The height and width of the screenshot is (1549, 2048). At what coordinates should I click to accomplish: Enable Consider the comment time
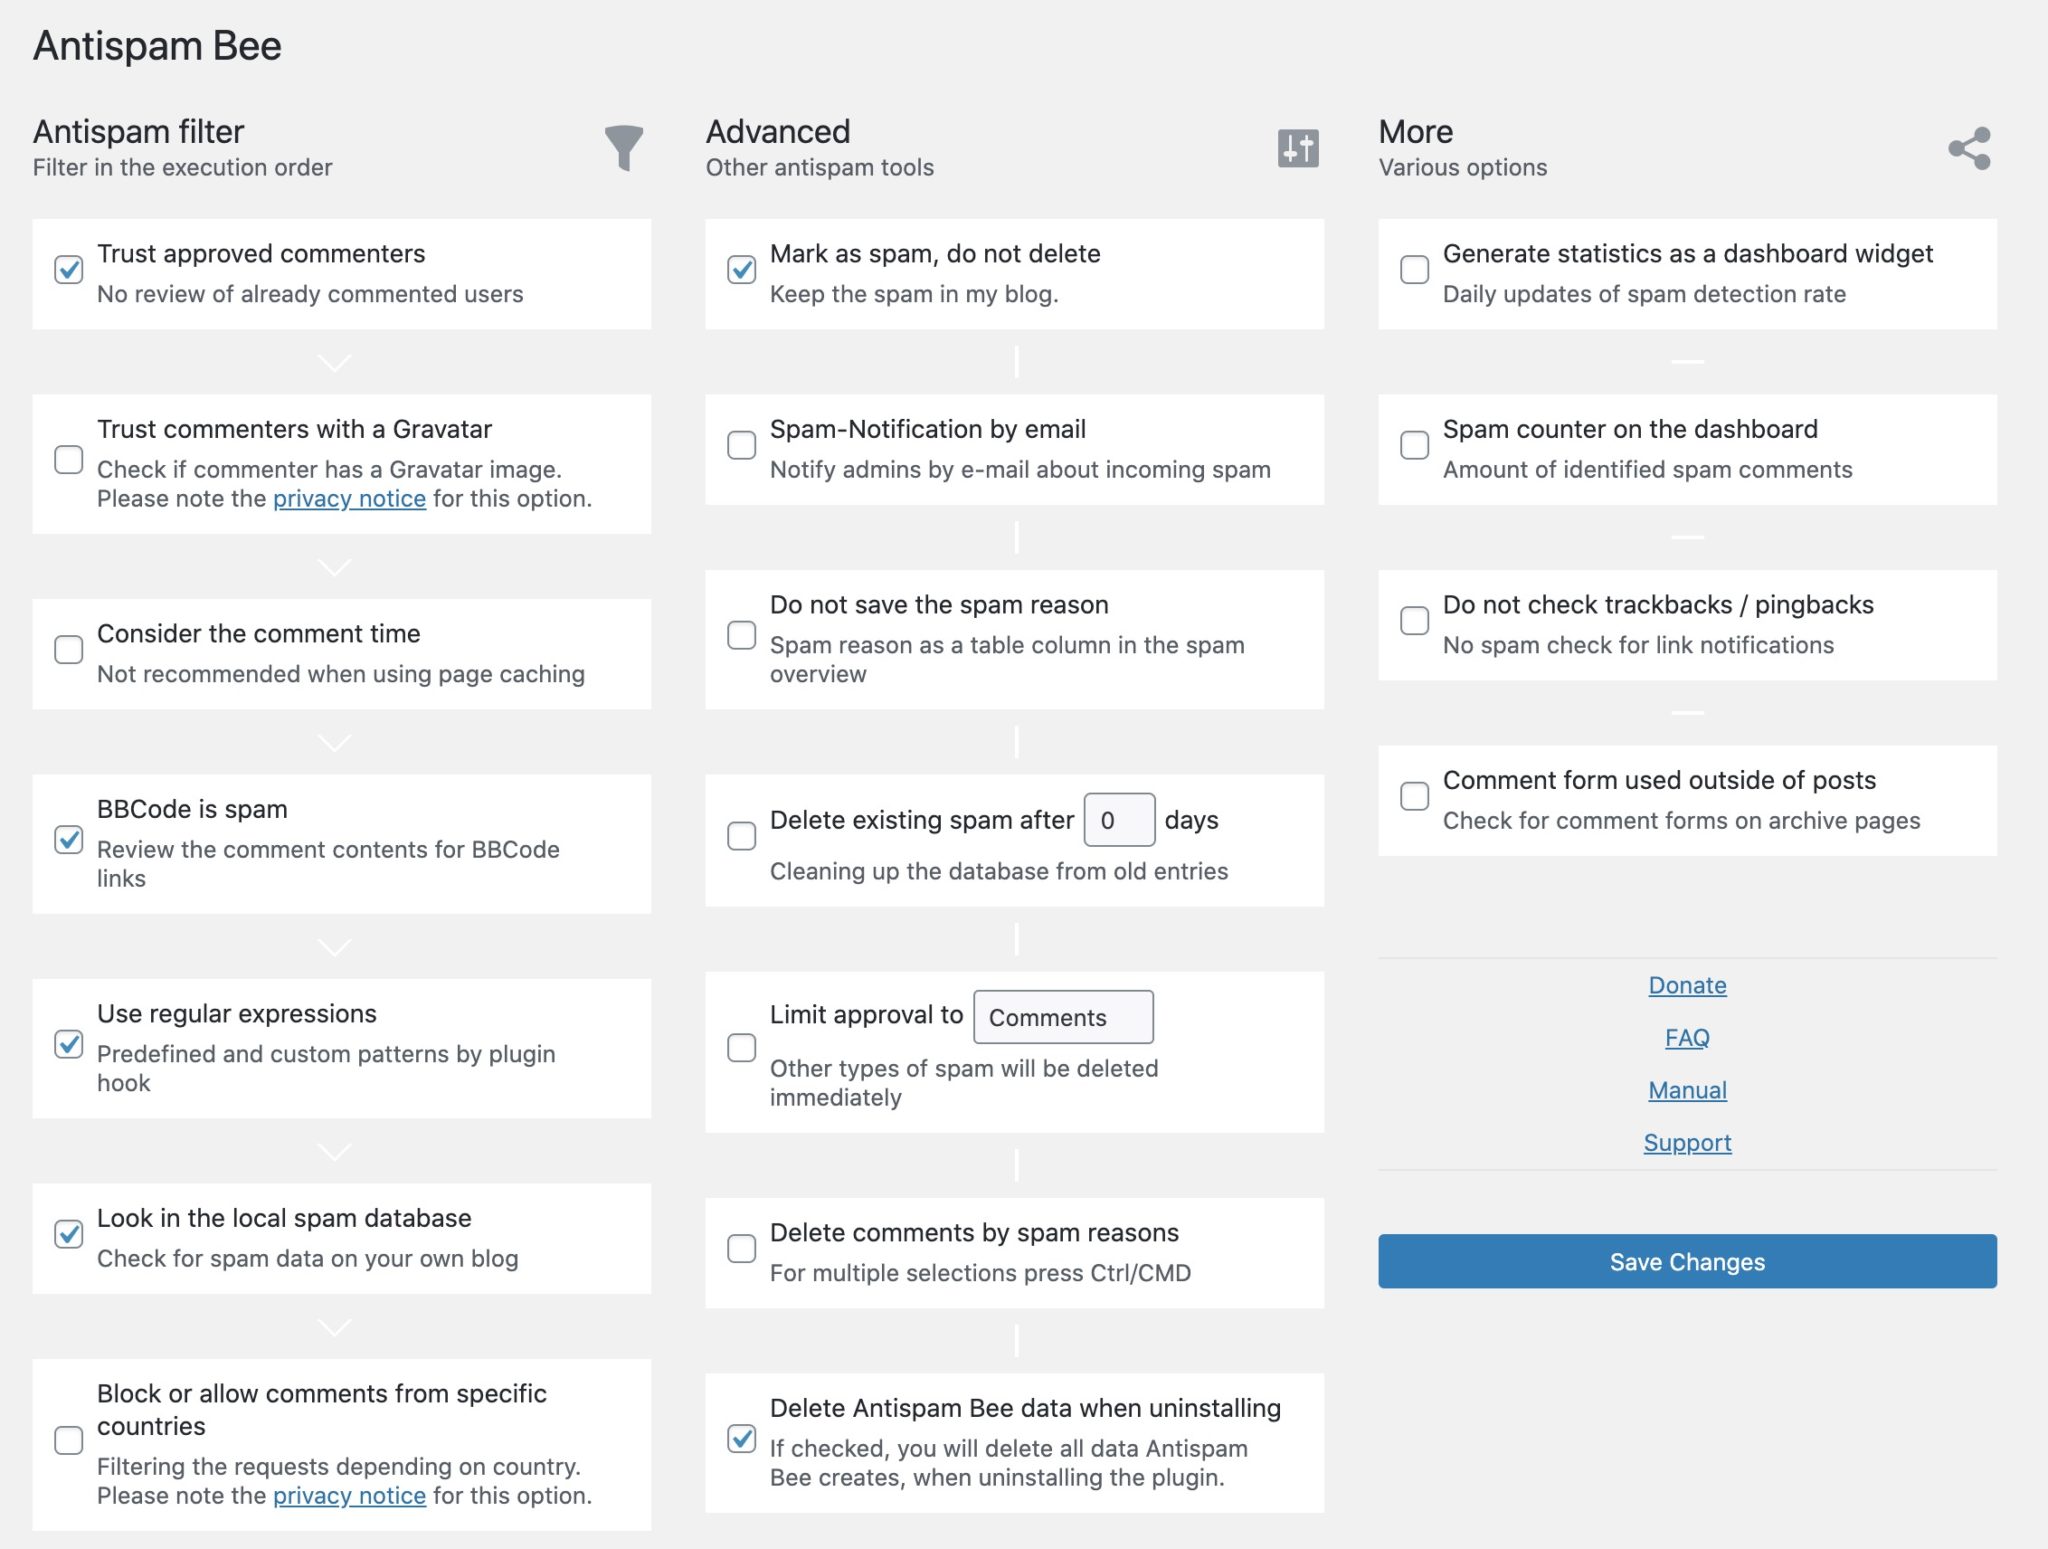tap(68, 649)
